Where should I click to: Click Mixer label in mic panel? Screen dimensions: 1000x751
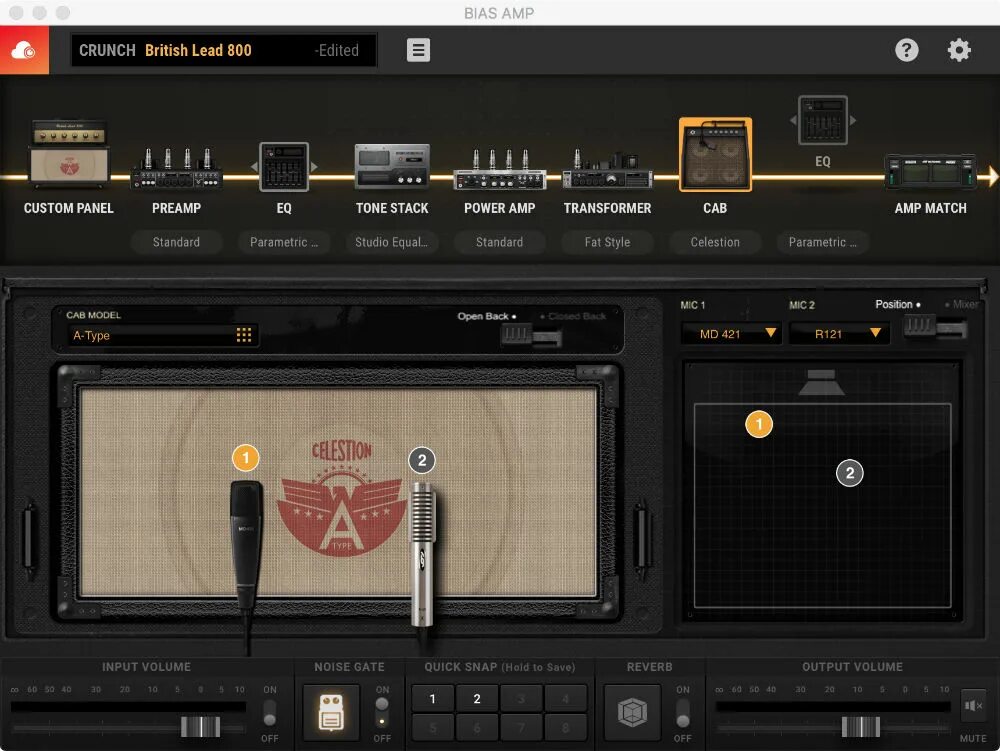965,304
